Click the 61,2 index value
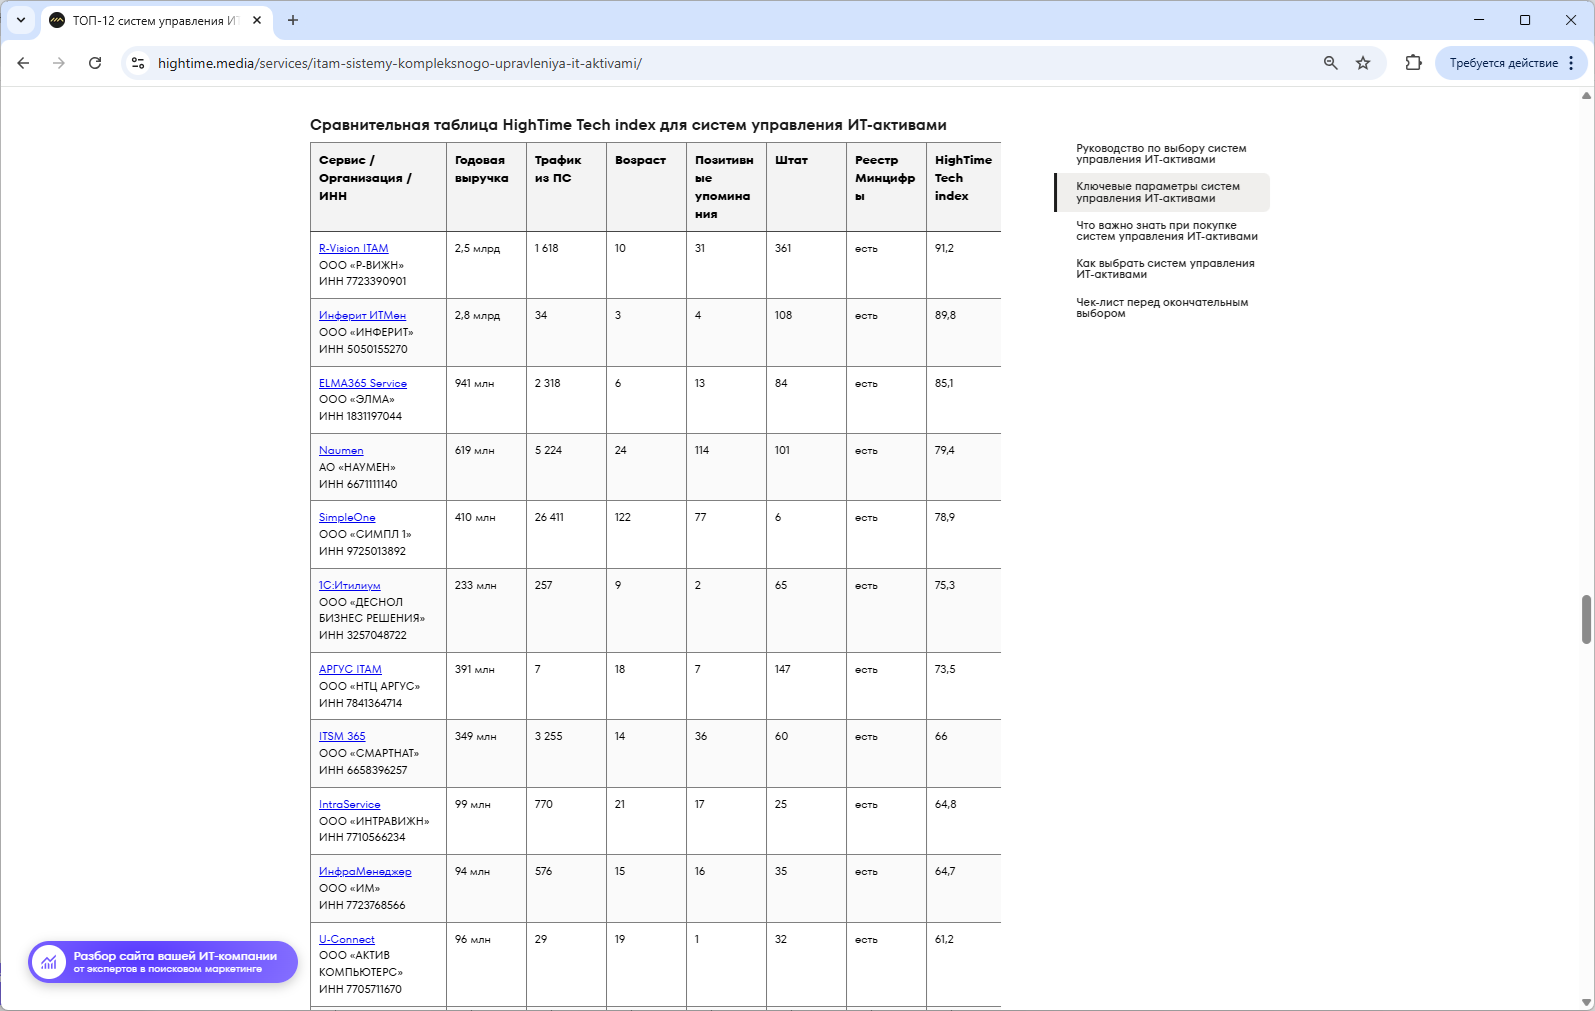 [944, 939]
